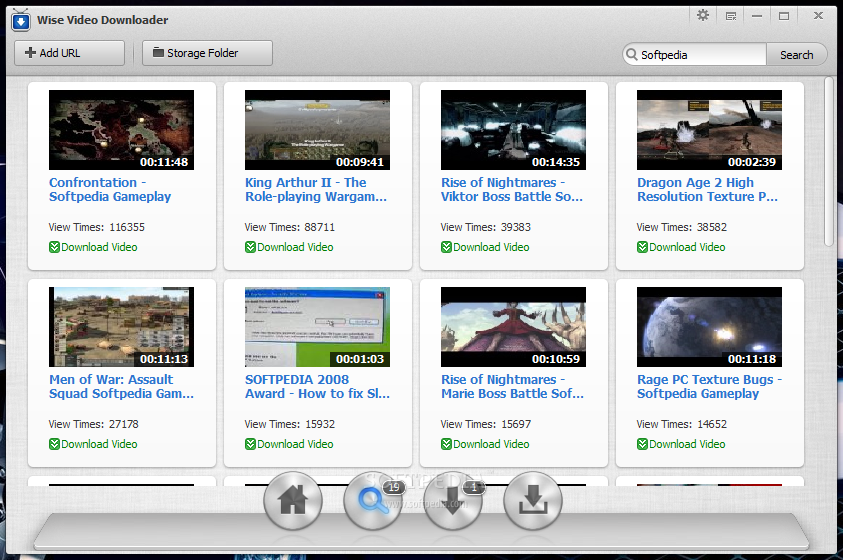843x560 pixels.
Task: Download Video for Confrontation gameplay
Action: click(x=93, y=247)
